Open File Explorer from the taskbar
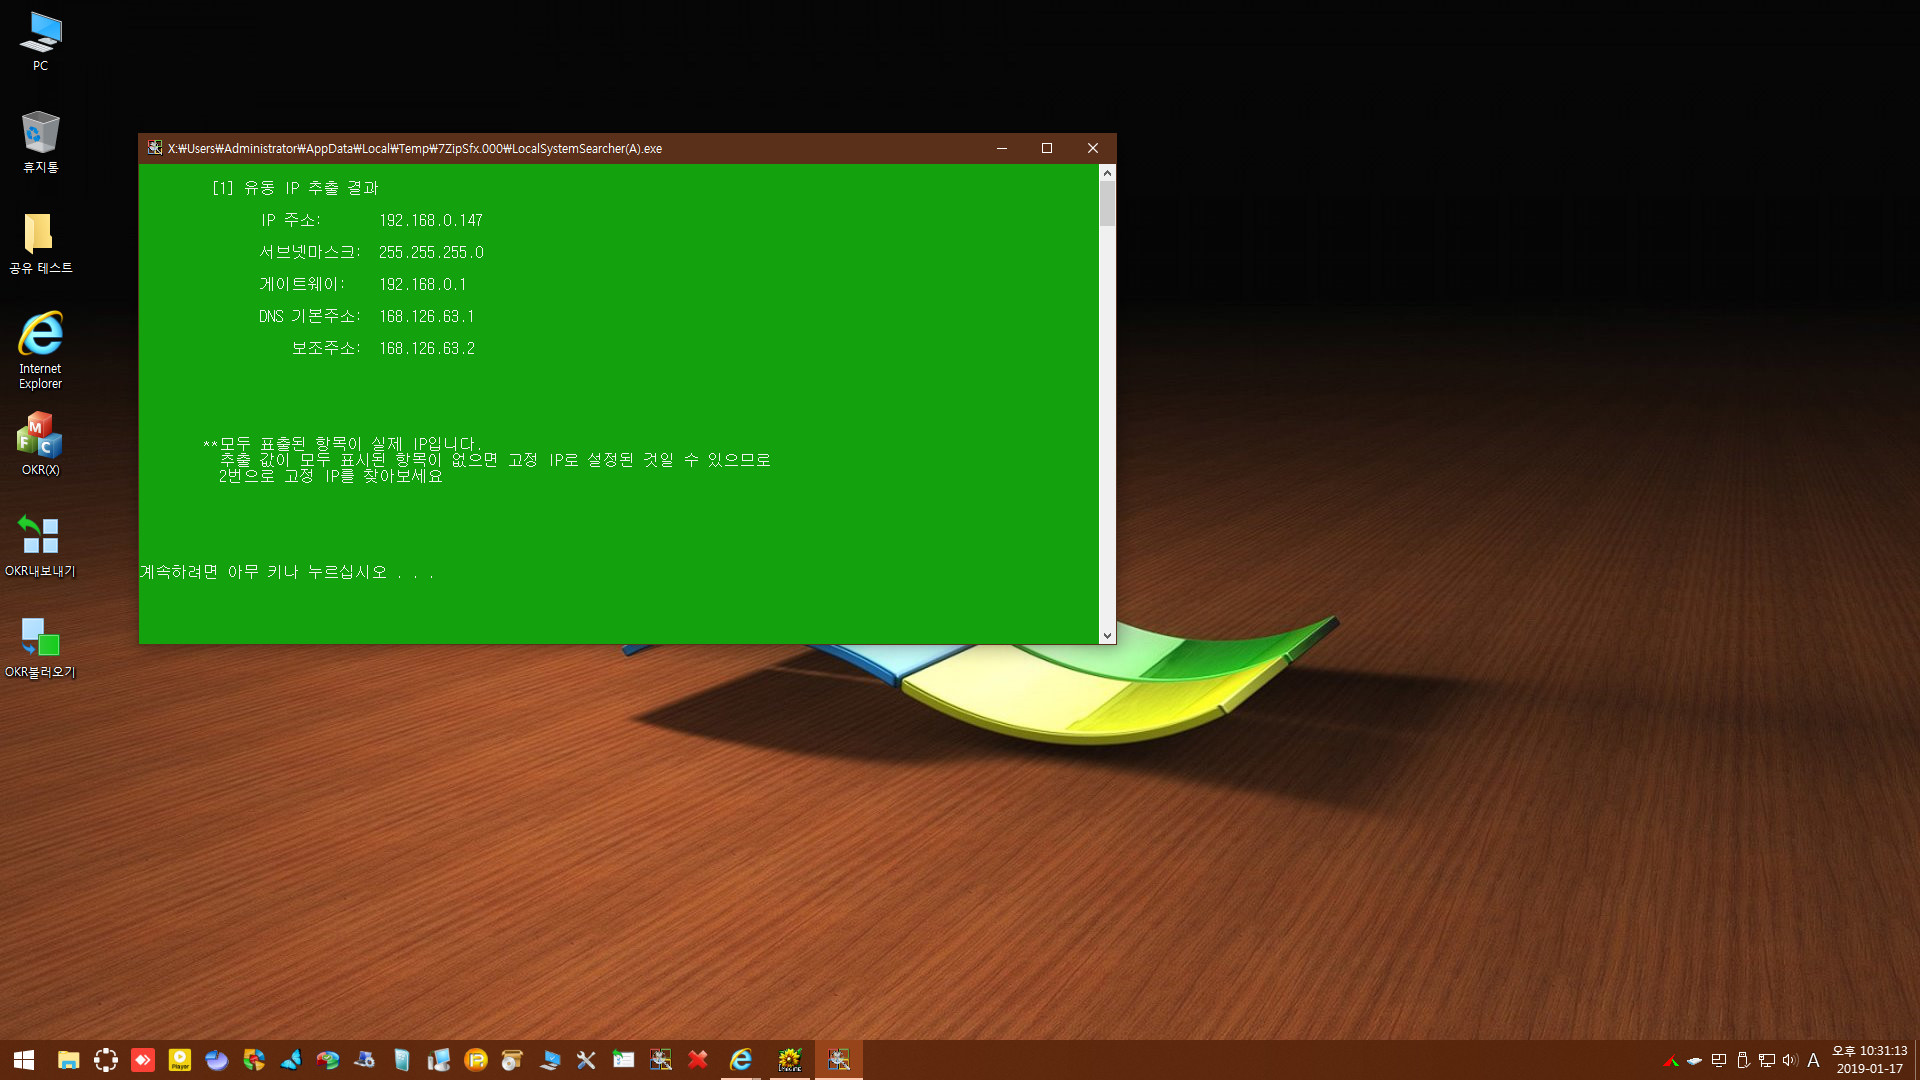This screenshot has height=1080, width=1920. (68, 1060)
